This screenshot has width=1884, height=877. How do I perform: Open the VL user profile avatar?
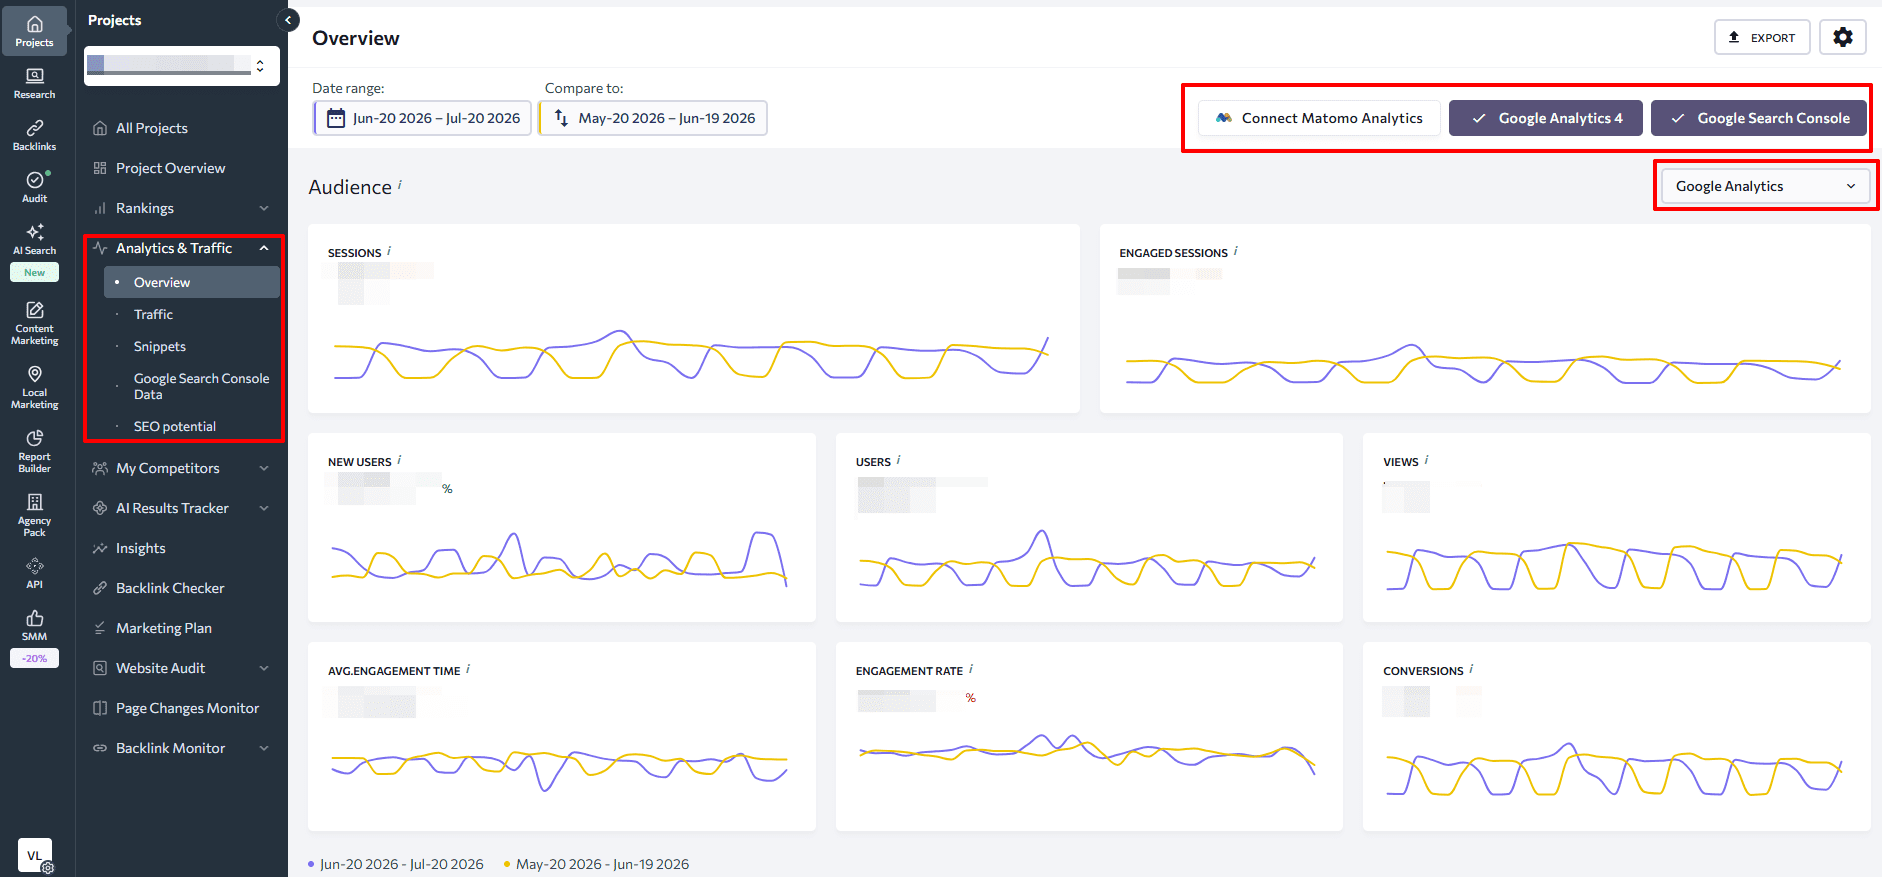(34, 855)
